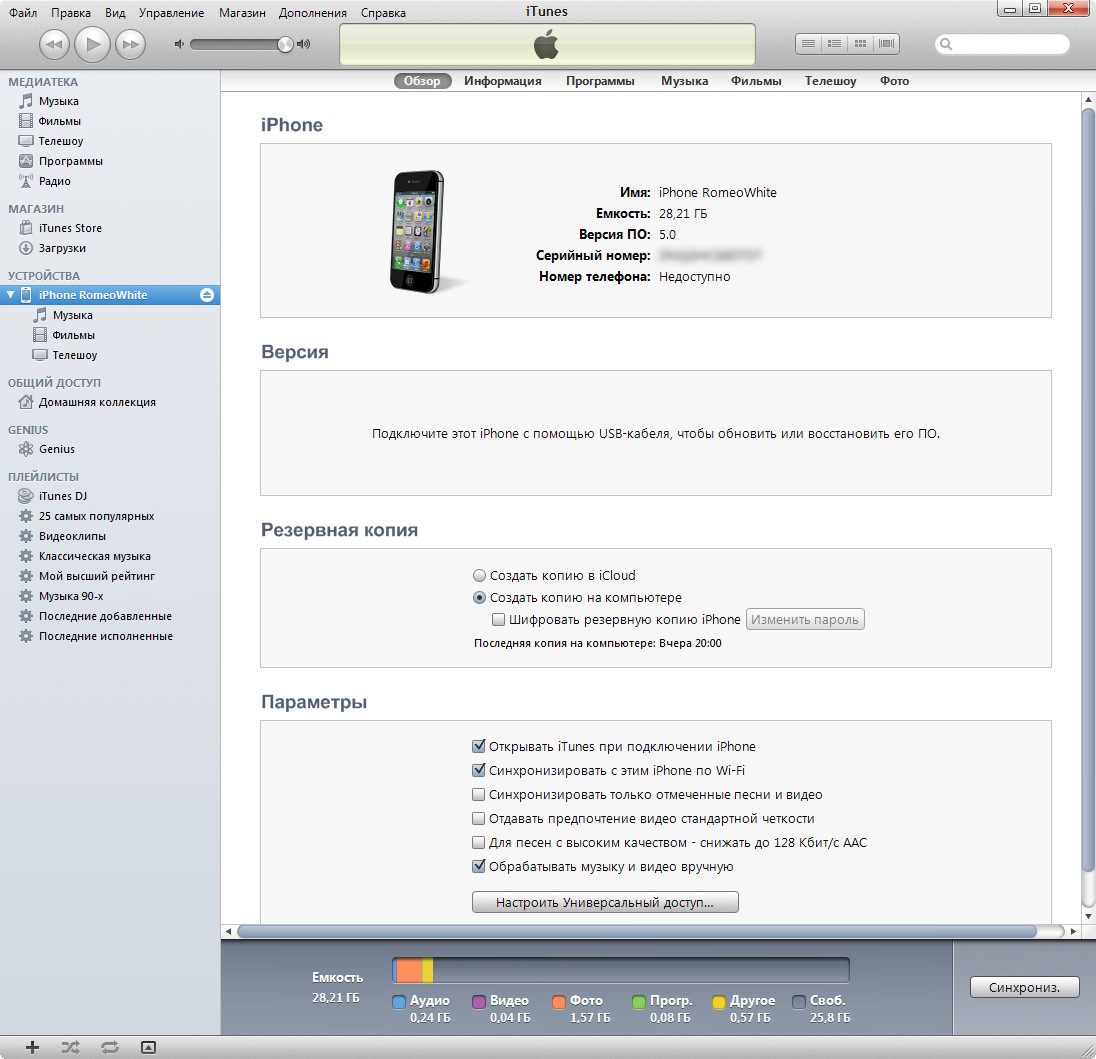The image size is (1096, 1059).
Task: Open the Справка menu
Action: [x=383, y=13]
